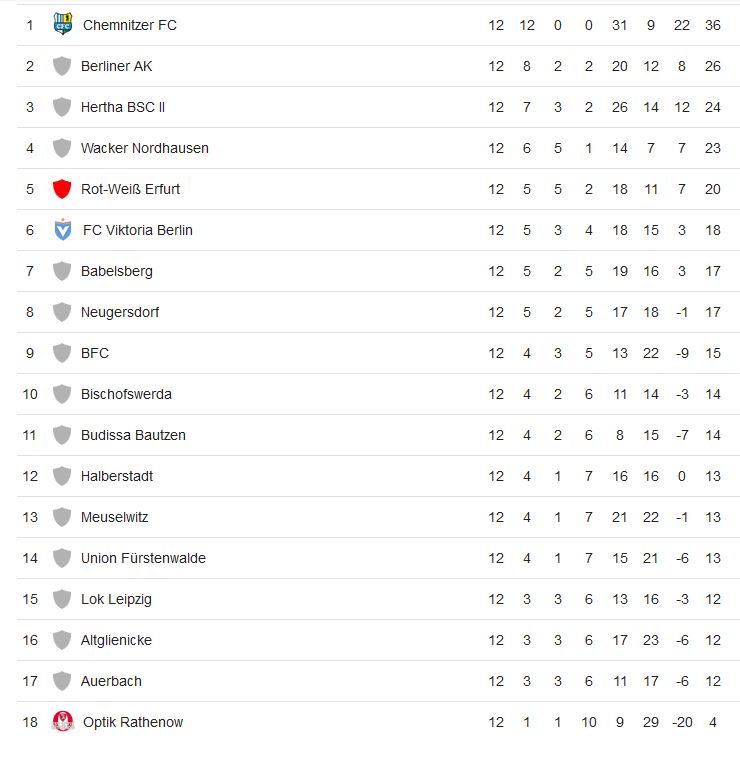Select the Wacker Nordhausen team name
This screenshot has height=758, width=740.
(x=144, y=148)
